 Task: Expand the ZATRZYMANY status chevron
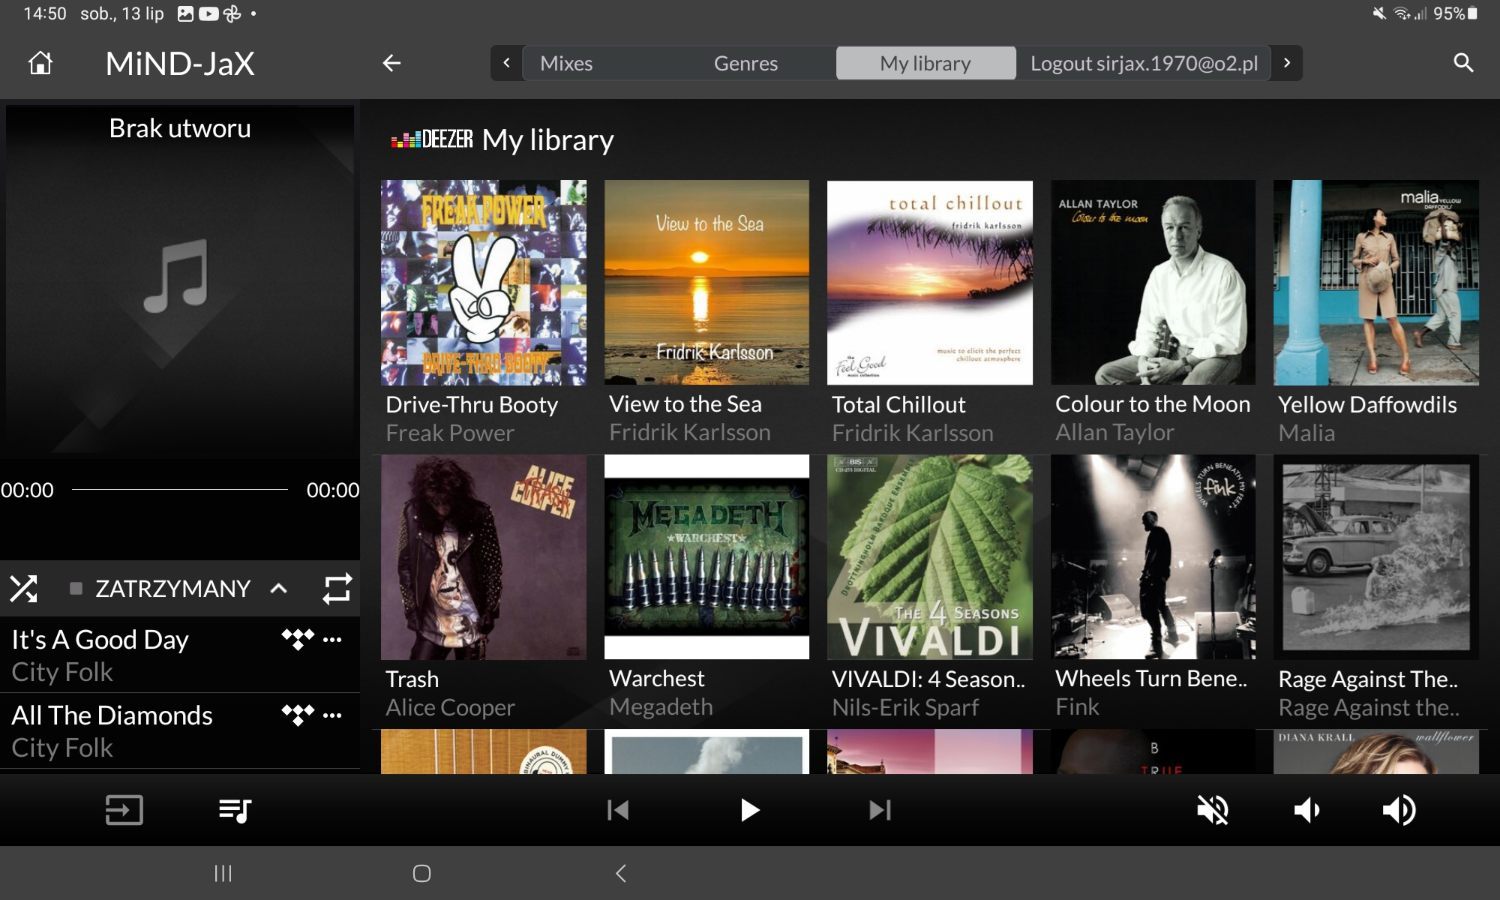[279, 588]
